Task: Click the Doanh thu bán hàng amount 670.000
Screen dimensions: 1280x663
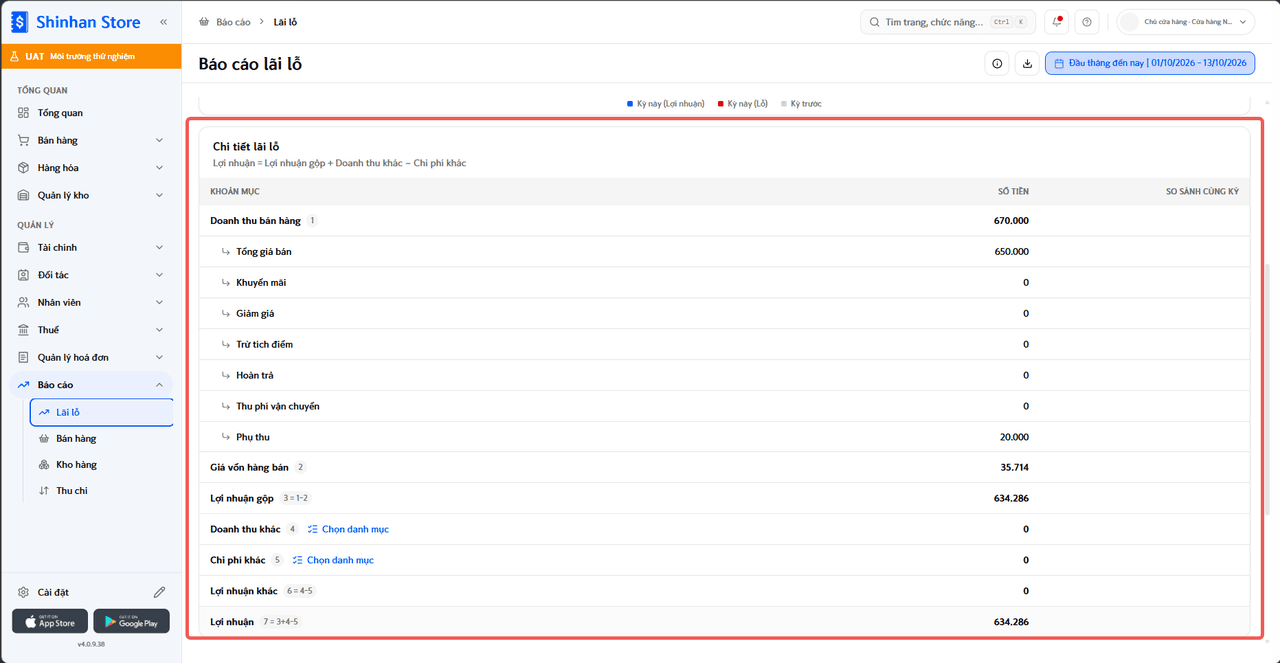Action: coord(1011,221)
